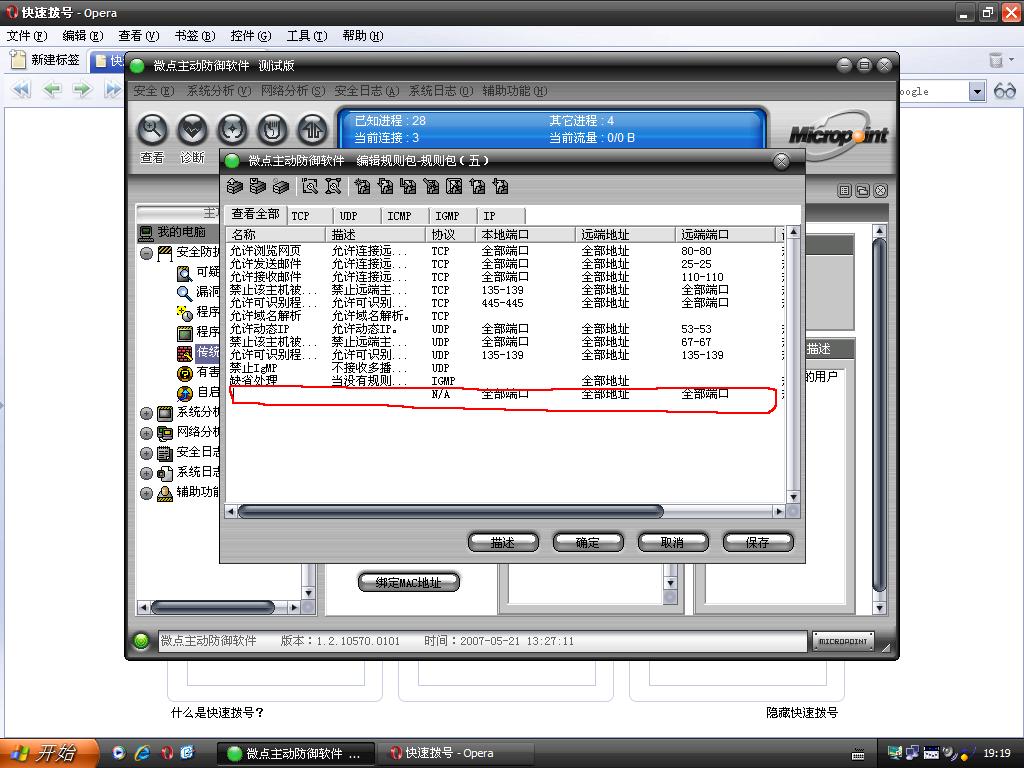Open the Opera search engine dropdown arrow
The image size is (1024, 768).
976,91
